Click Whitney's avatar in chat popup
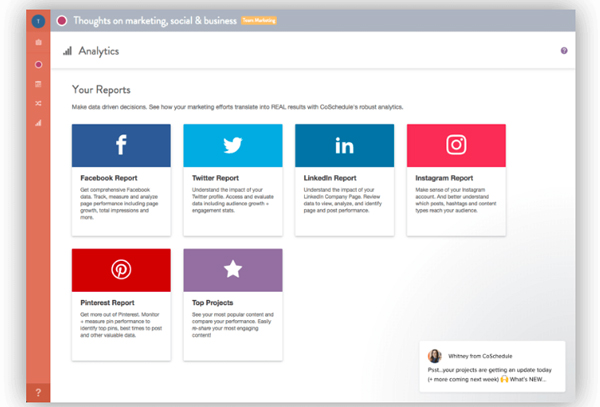Screen dimensions: 600x407 coord(435,356)
